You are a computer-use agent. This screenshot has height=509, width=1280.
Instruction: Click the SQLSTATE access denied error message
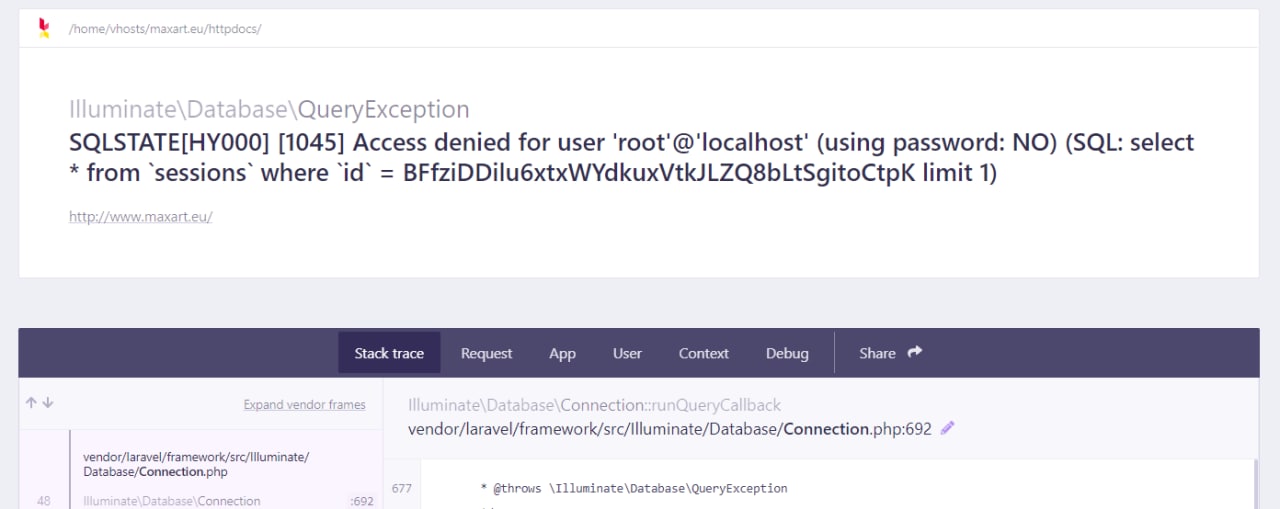(632, 157)
